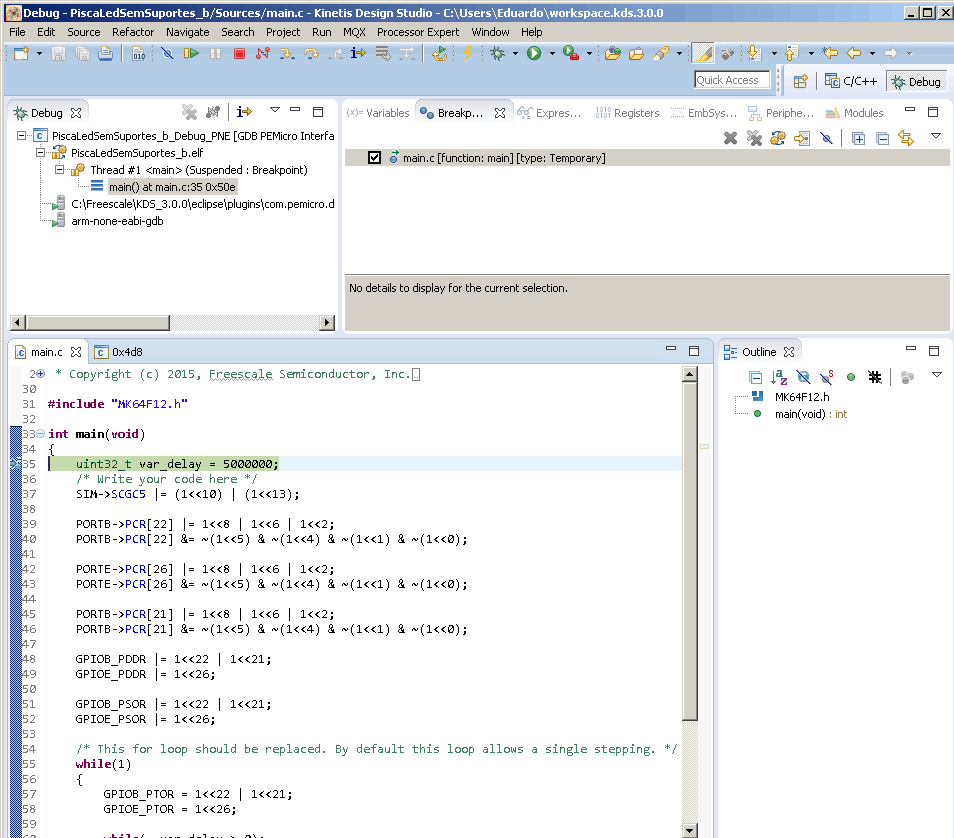Click the Step Into icon
Viewport: 954px width, 838px height.
pyautogui.click(x=286, y=53)
